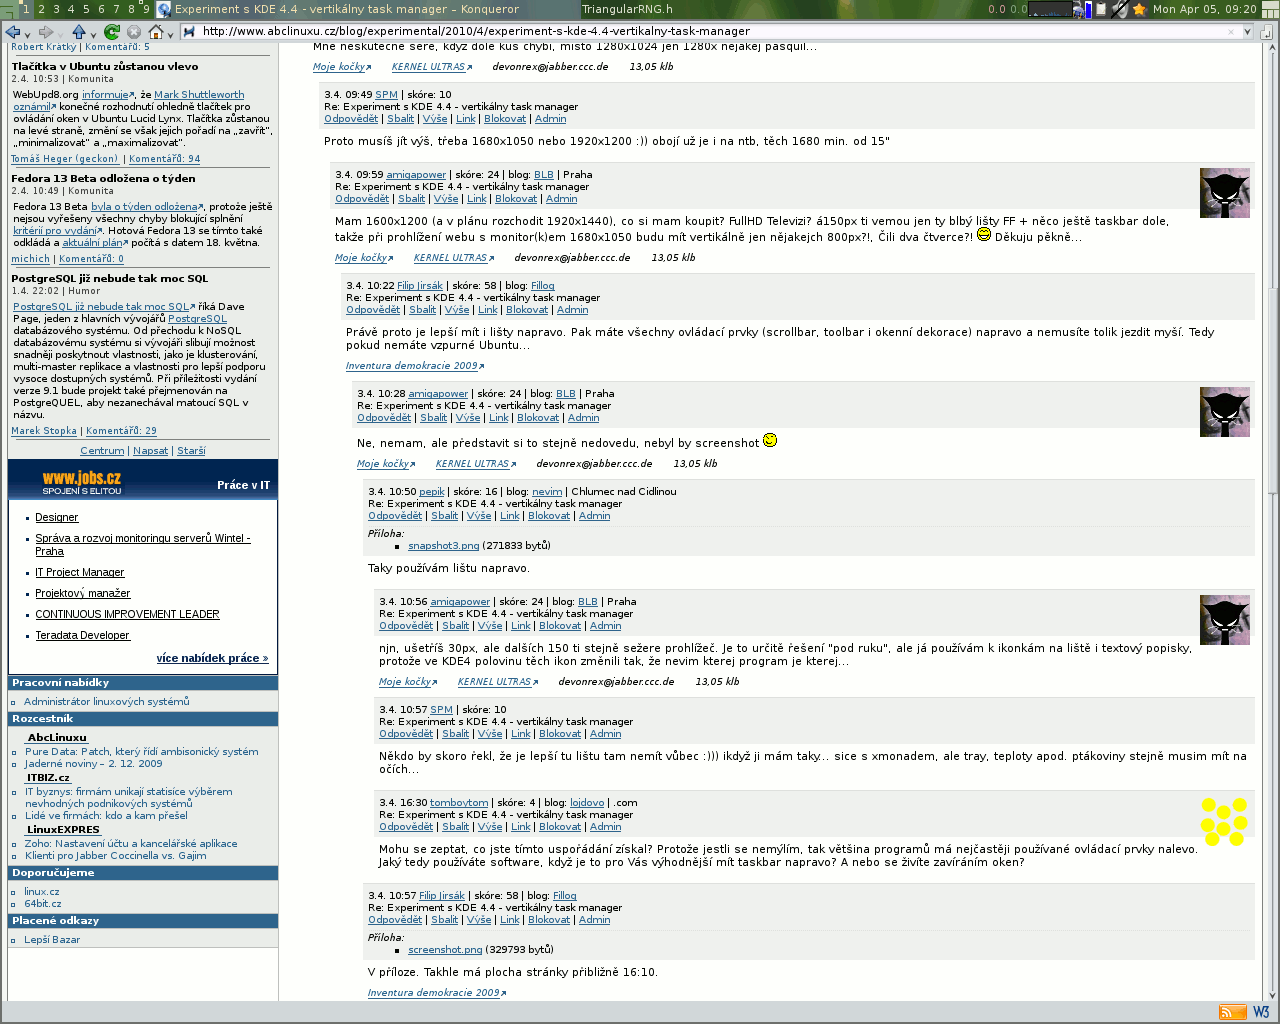Go up one level with Up arrow
This screenshot has width=1280, height=1024.
79,32
